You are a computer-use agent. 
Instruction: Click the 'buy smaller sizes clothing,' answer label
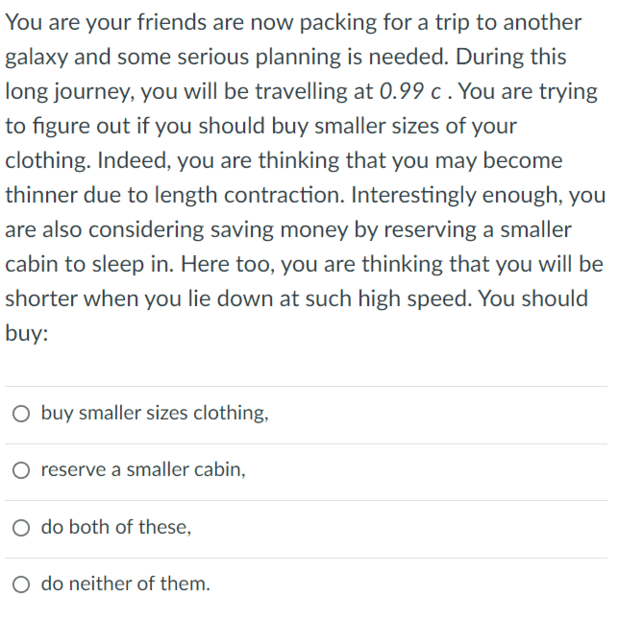coord(155,413)
